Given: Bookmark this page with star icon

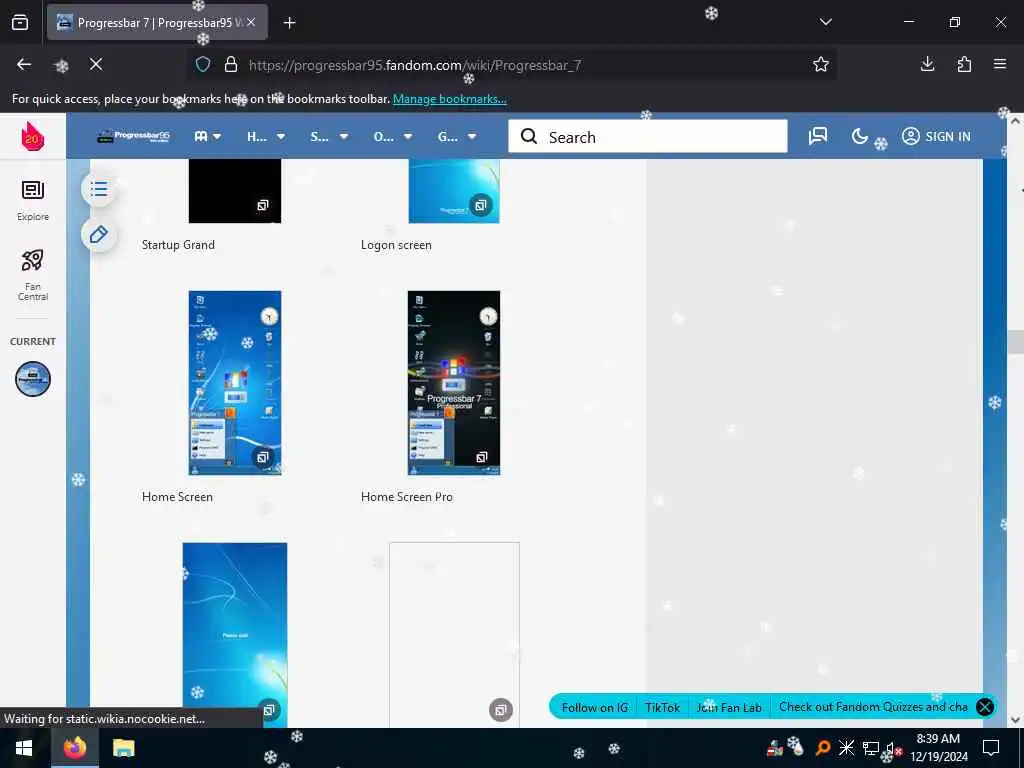Looking at the screenshot, I should 821,64.
